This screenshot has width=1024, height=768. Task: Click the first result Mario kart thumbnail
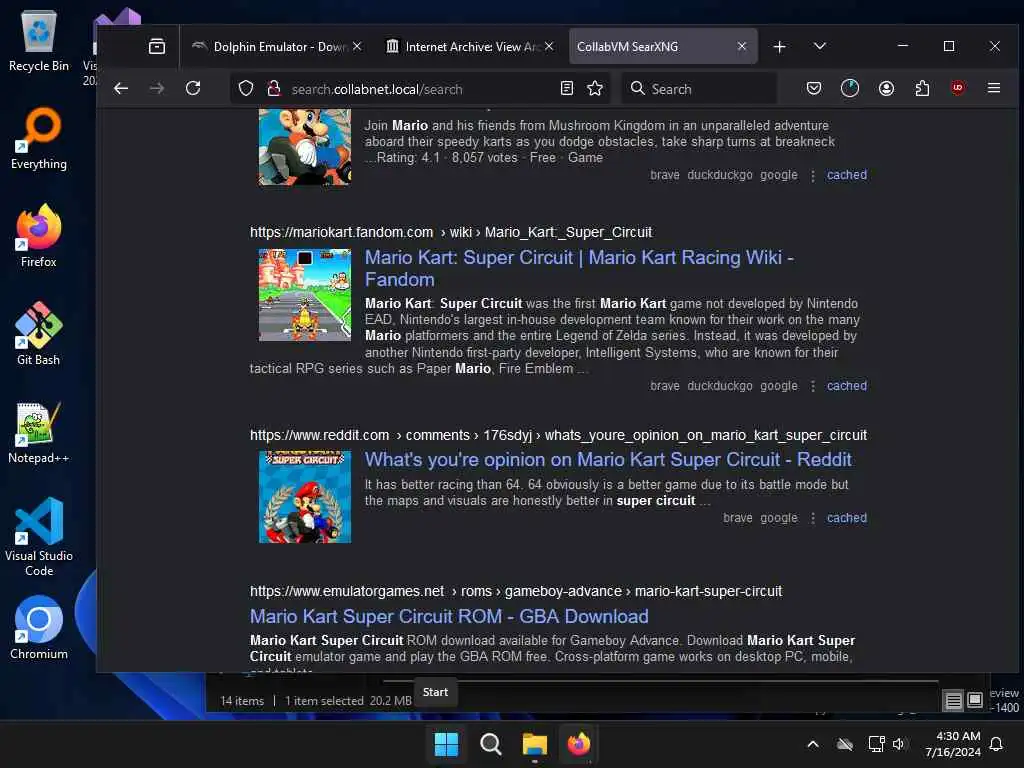[x=305, y=148]
